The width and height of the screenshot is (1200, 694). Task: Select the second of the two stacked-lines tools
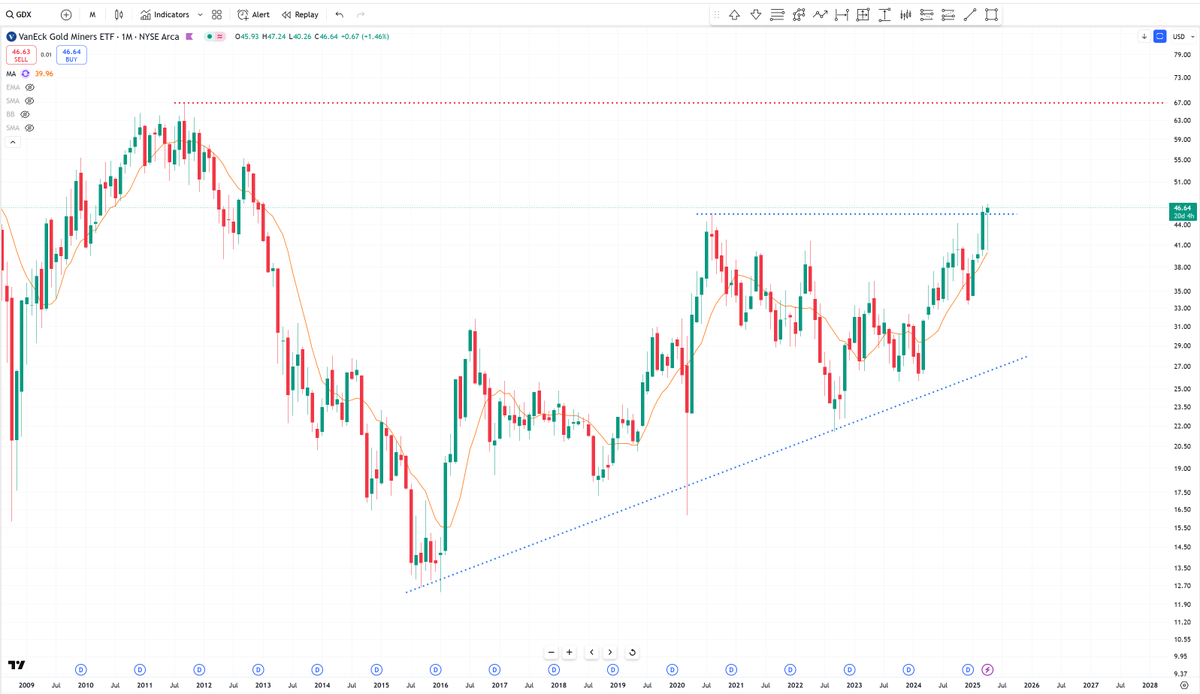(x=949, y=15)
